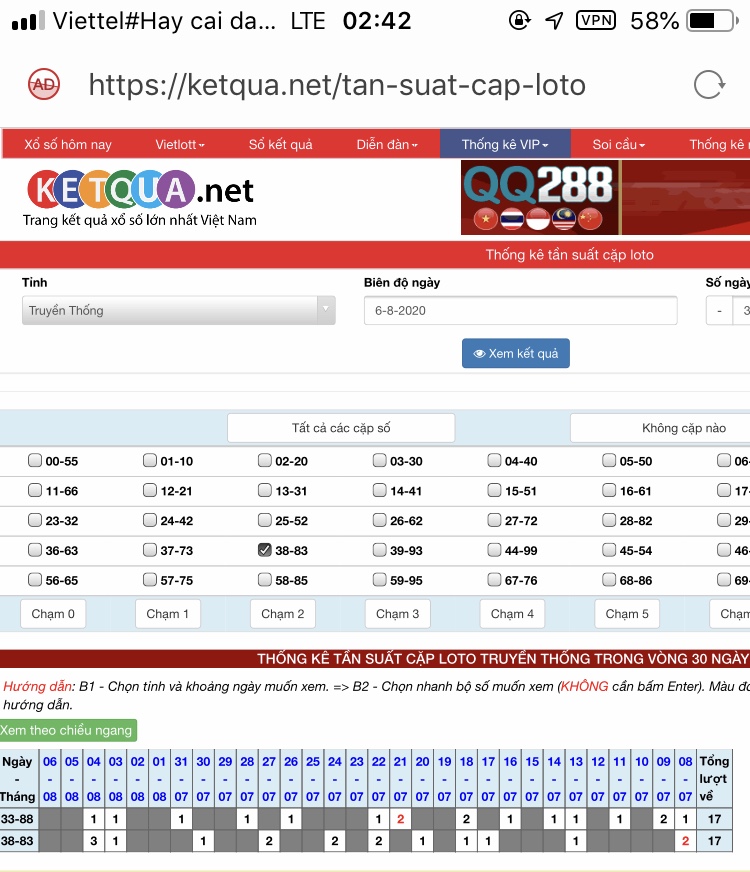Expand the Thống kê VIP menu
750x872 pixels.
pos(504,145)
